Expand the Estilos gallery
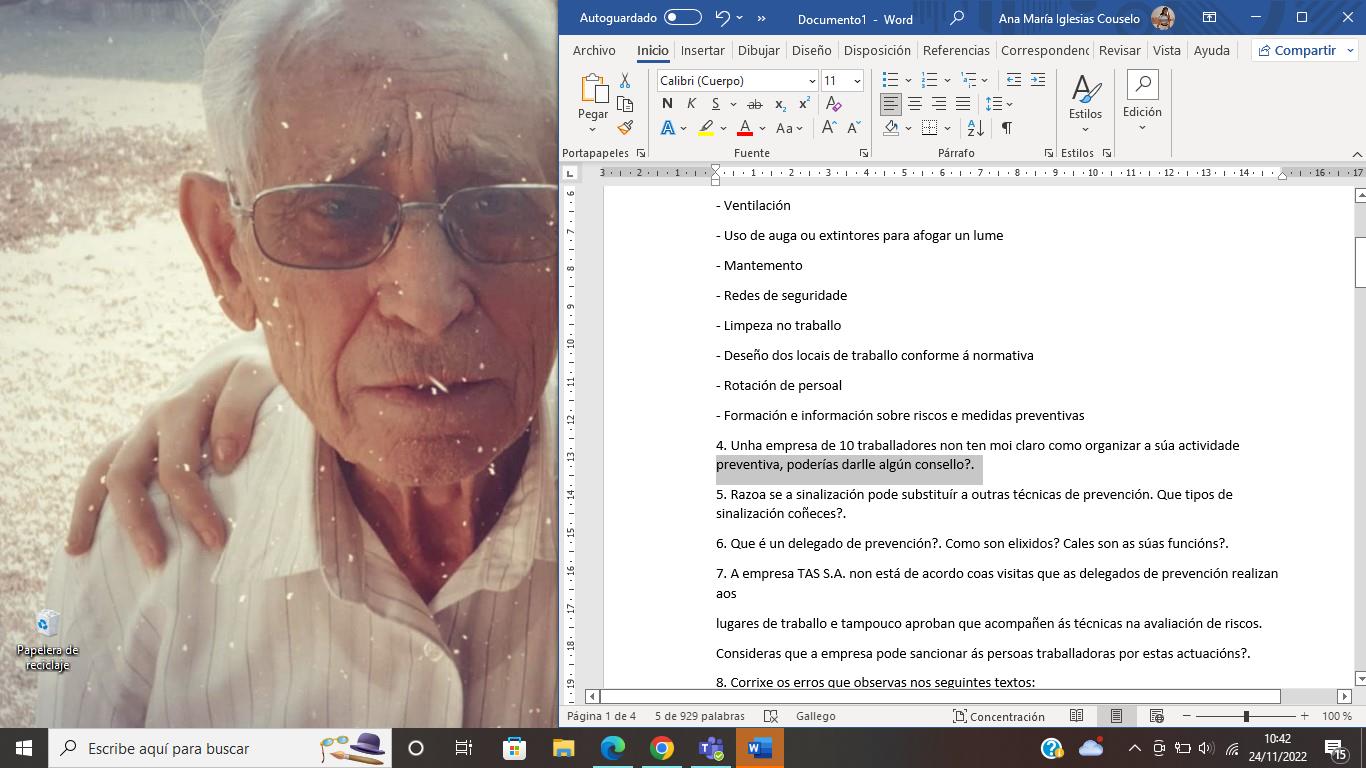This screenshot has width=1366, height=768. (x=1085, y=104)
